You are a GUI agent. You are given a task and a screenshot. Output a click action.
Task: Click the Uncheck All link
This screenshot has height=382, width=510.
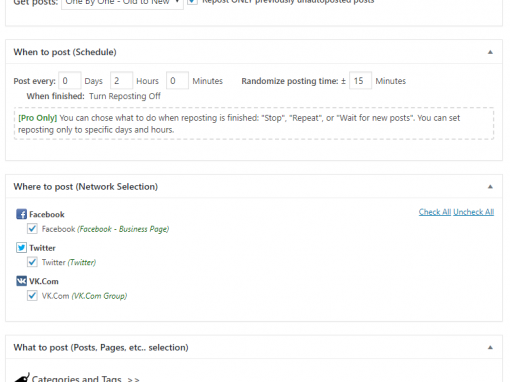473,212
